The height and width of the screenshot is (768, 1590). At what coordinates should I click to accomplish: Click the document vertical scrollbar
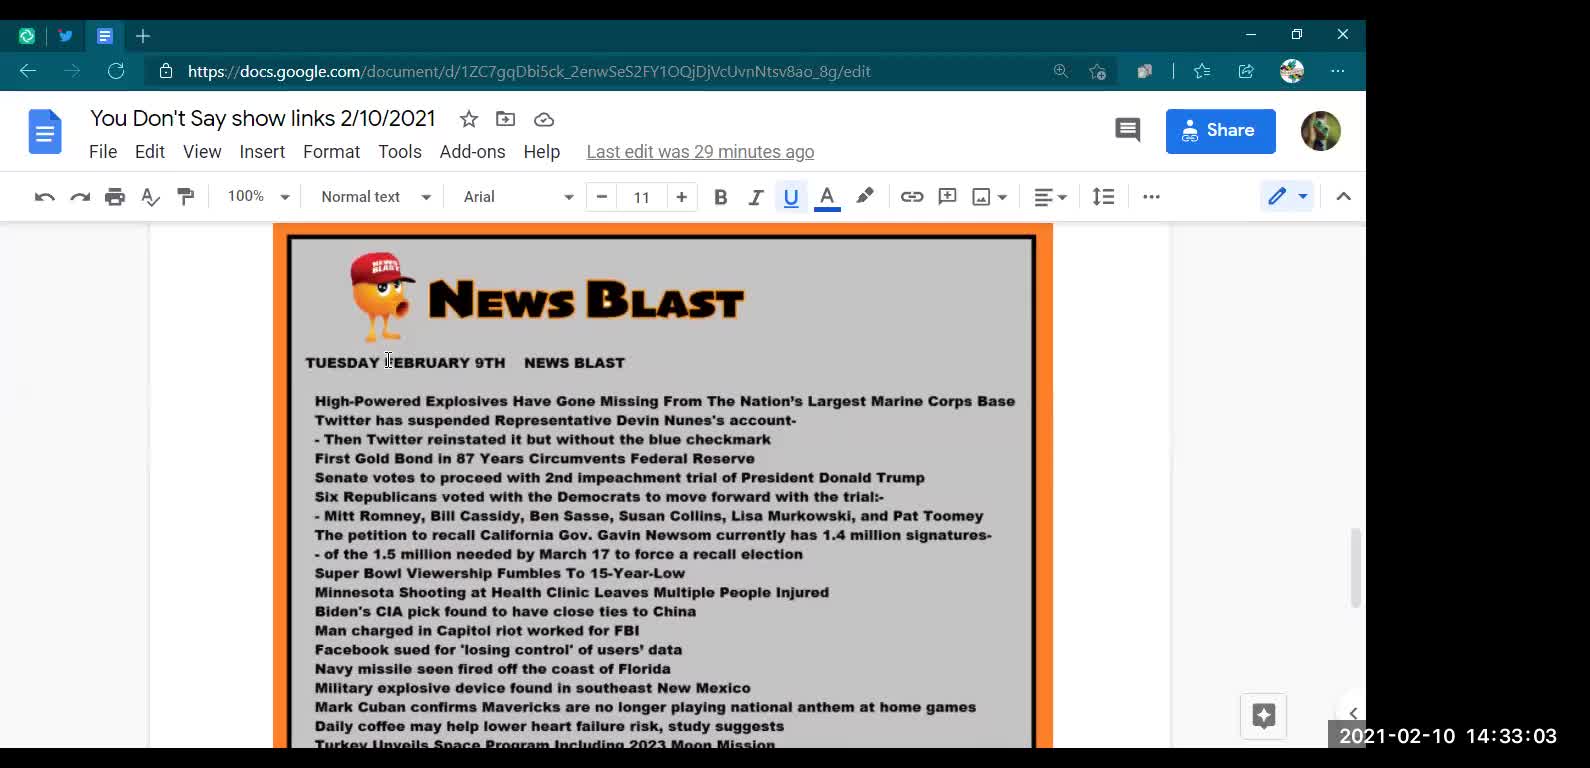point(1356,567)
